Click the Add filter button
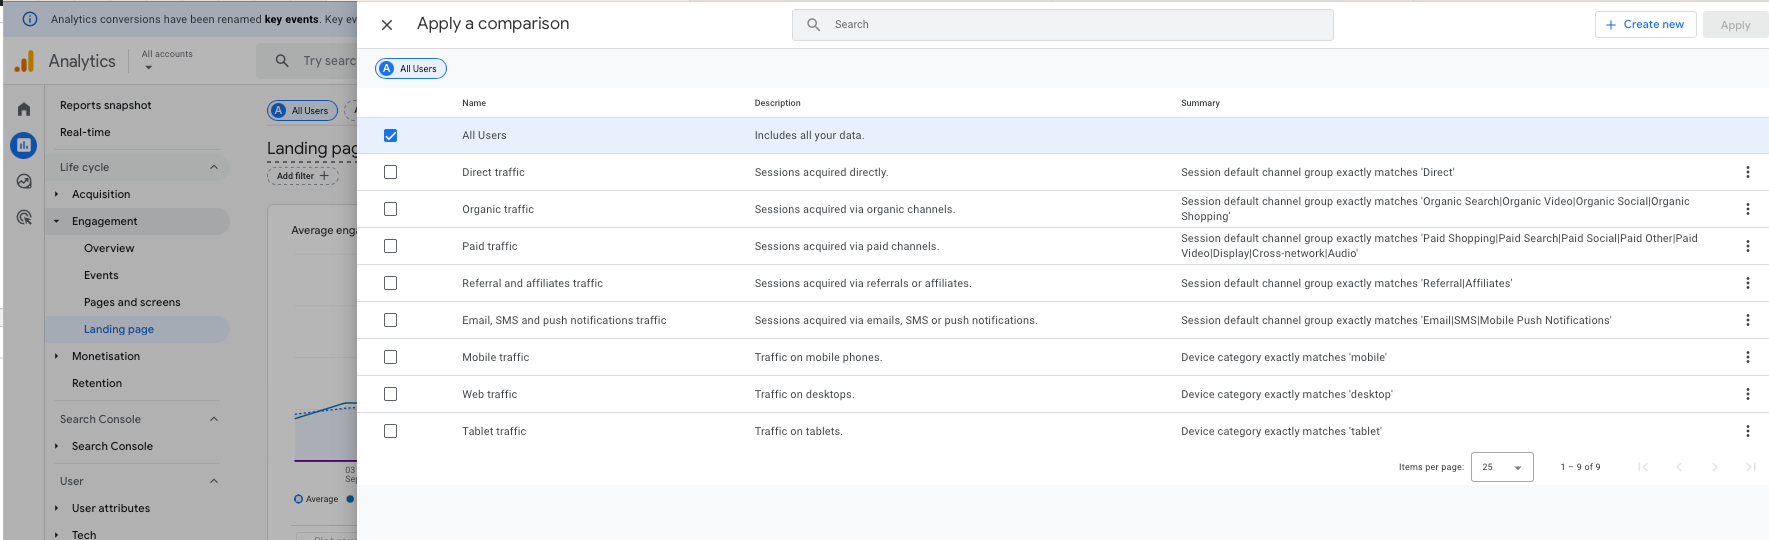This screenshot has width=1769, height=540. pyautogui.click(x=302, y=176)
